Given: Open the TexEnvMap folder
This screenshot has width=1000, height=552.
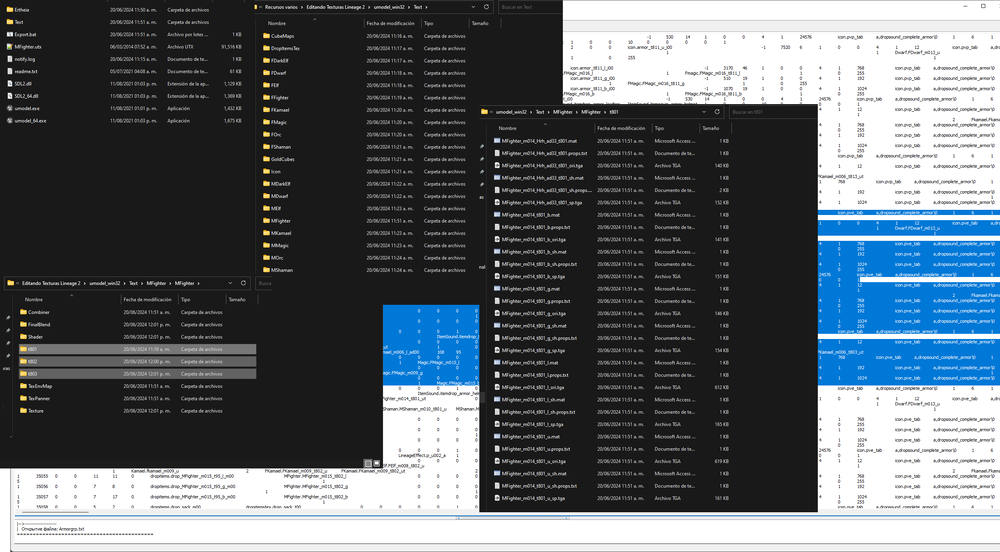Looking at the screenshot, I should click(40, 386).
